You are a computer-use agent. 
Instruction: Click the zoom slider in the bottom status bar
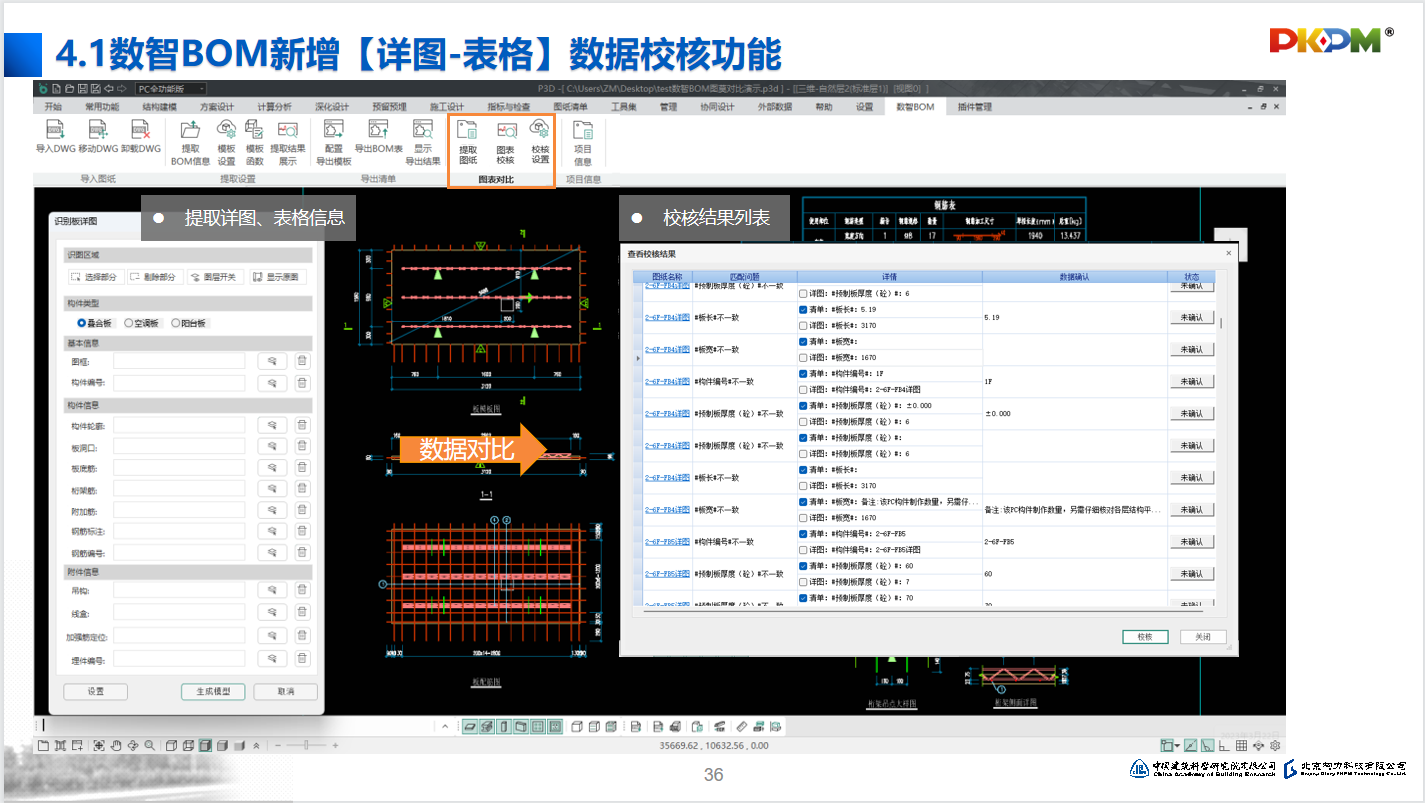click(305, 745)
